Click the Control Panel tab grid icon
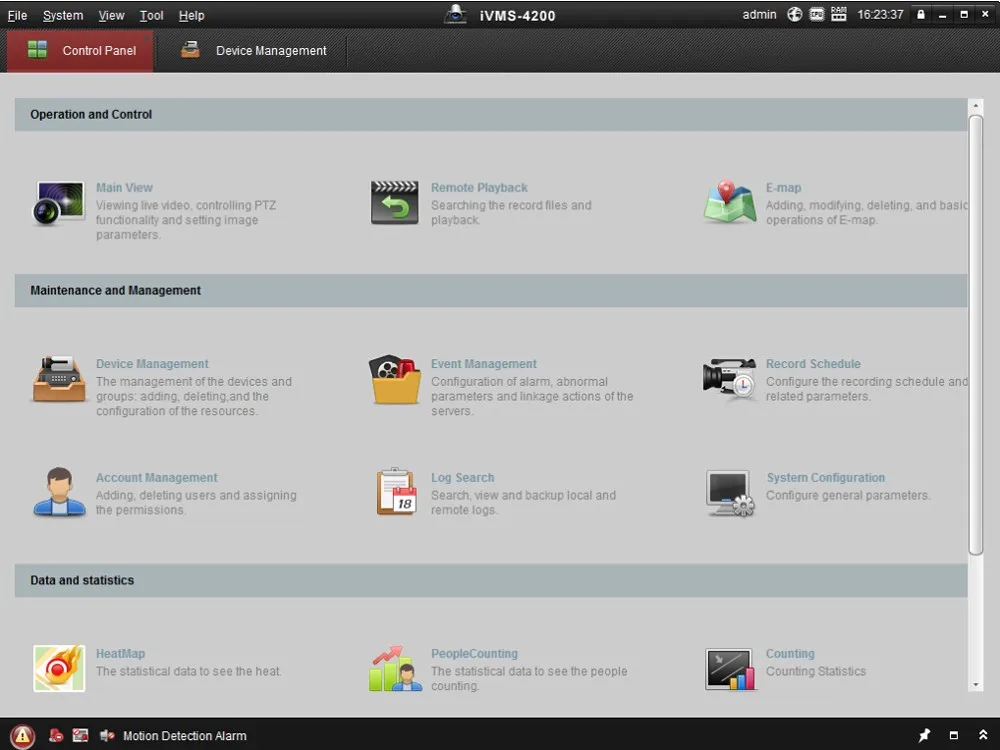The image size is (1000, 750). point(38,50)
